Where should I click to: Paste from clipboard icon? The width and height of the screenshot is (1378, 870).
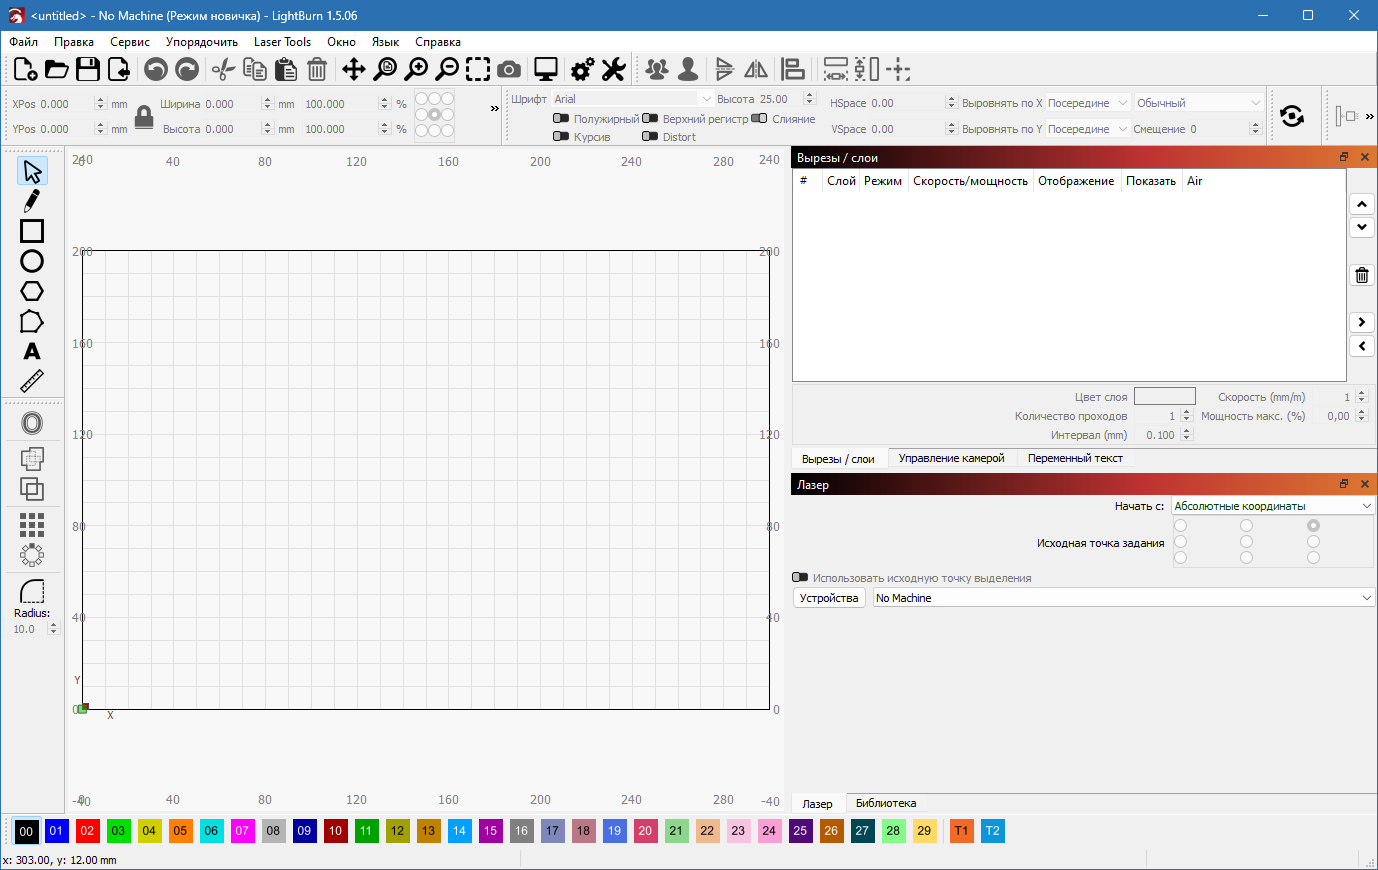(x=286, y=69)
